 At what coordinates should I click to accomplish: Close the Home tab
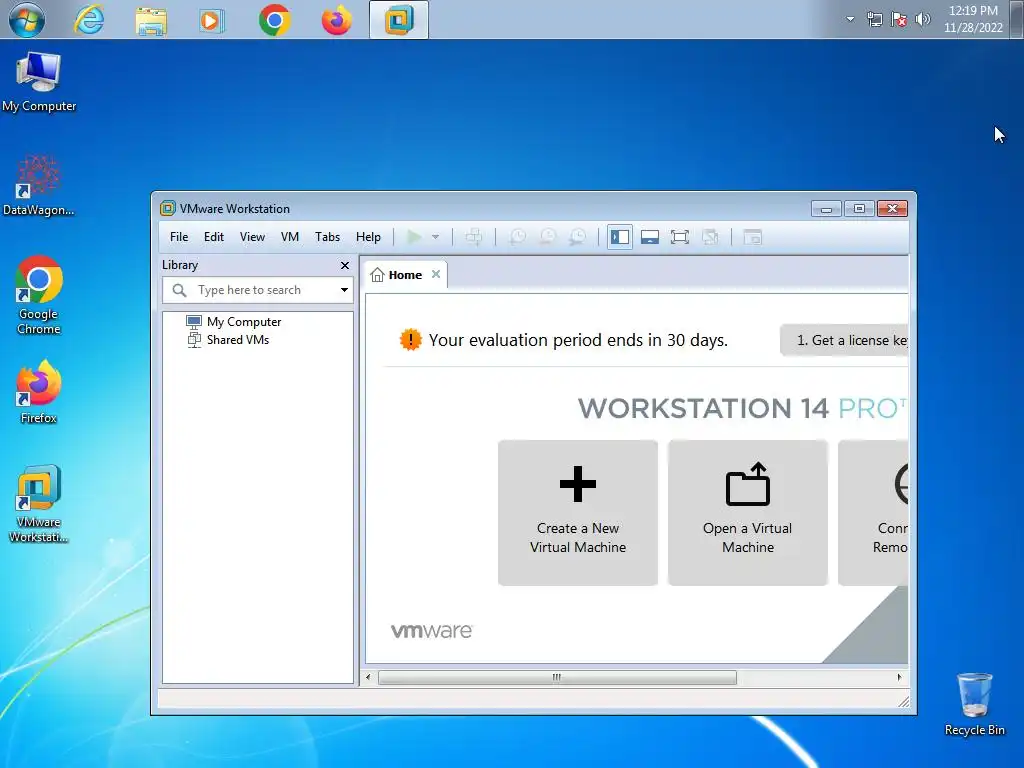[436, 274]
